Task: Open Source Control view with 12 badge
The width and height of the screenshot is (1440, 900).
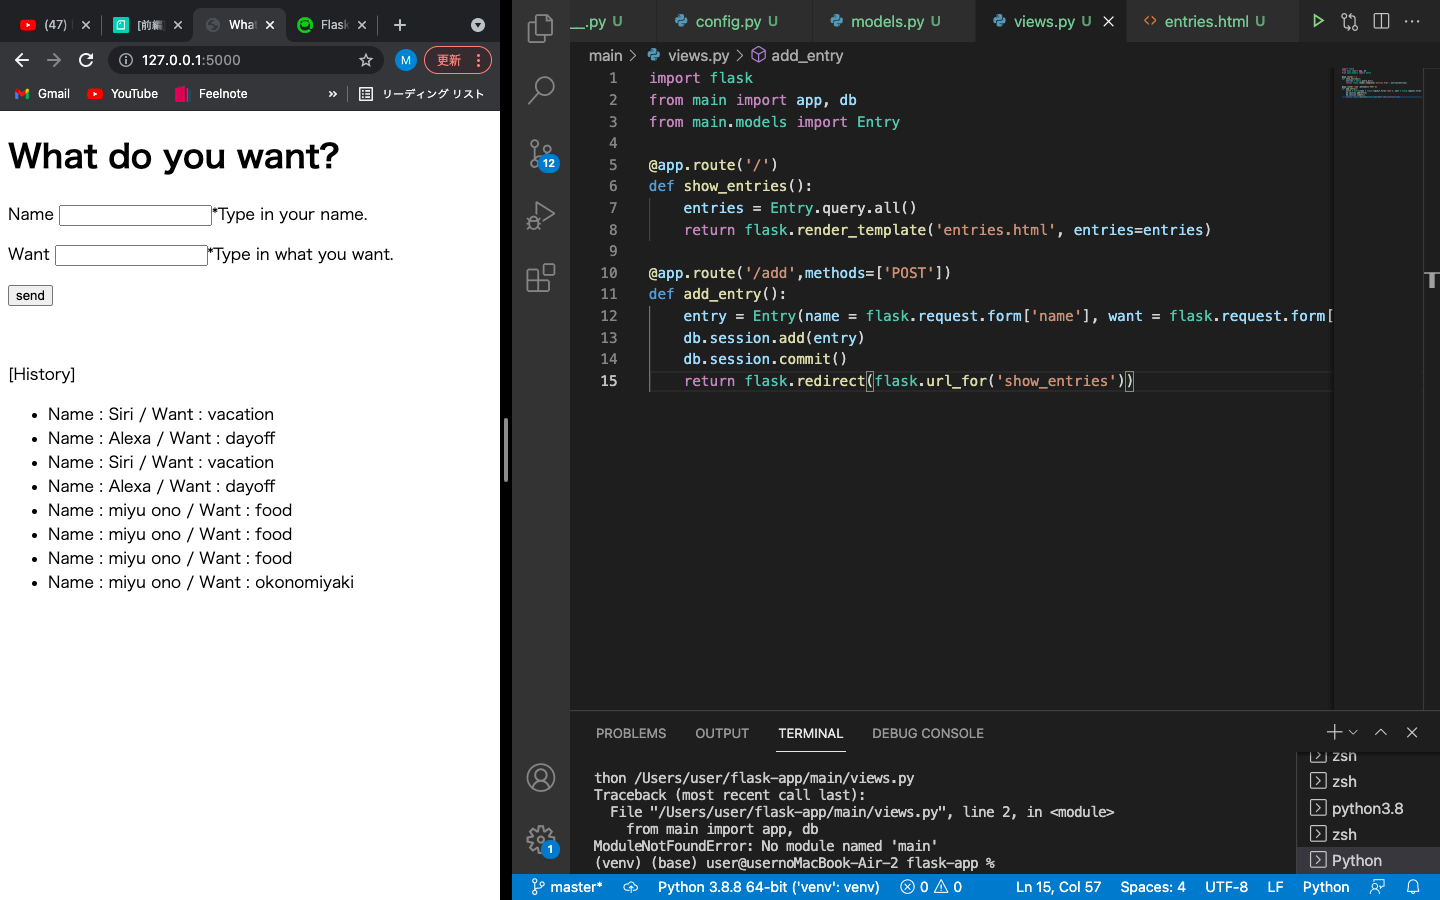Action: click(540, 153)
